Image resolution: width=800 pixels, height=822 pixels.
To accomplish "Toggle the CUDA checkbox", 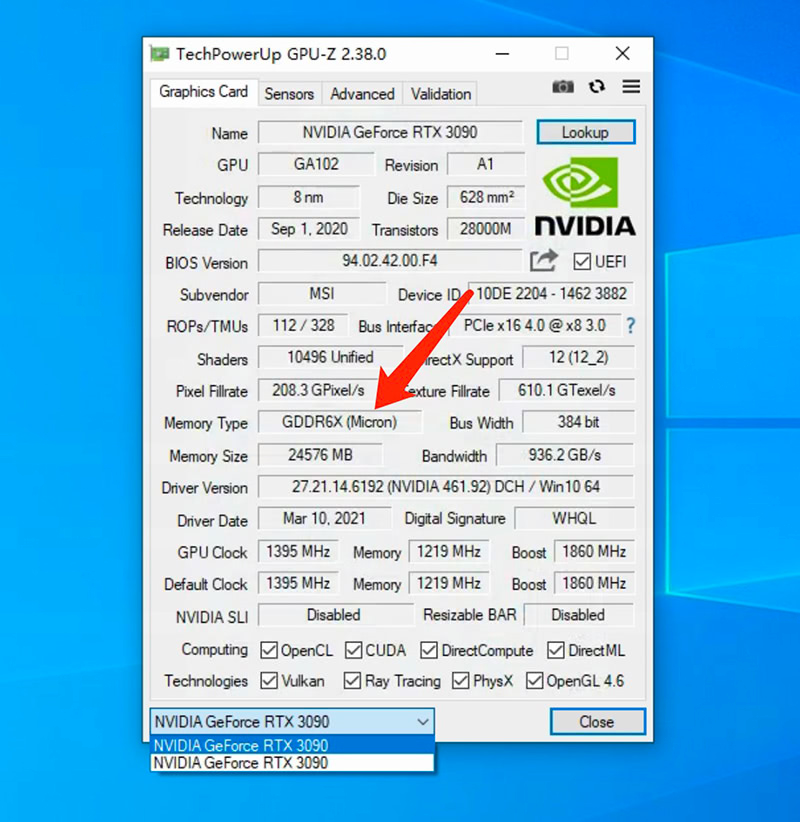I will (x=353, y=651).
